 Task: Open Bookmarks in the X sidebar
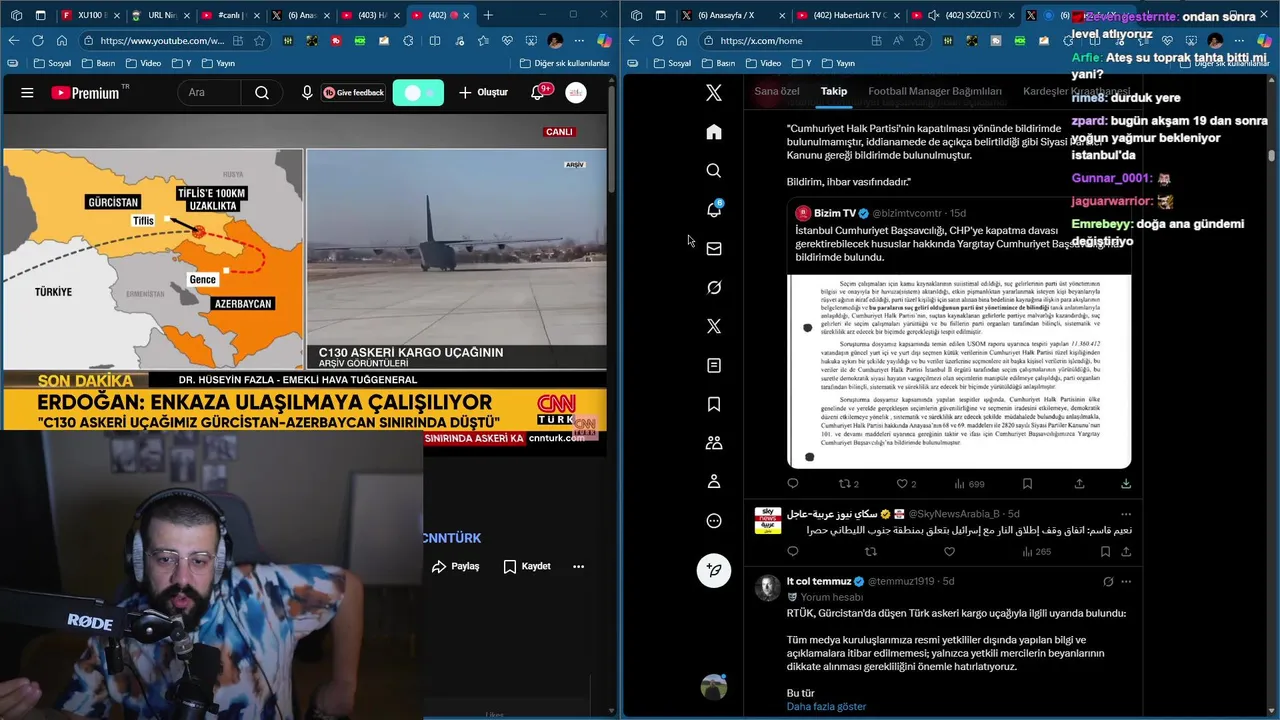[x=714, y=404]
